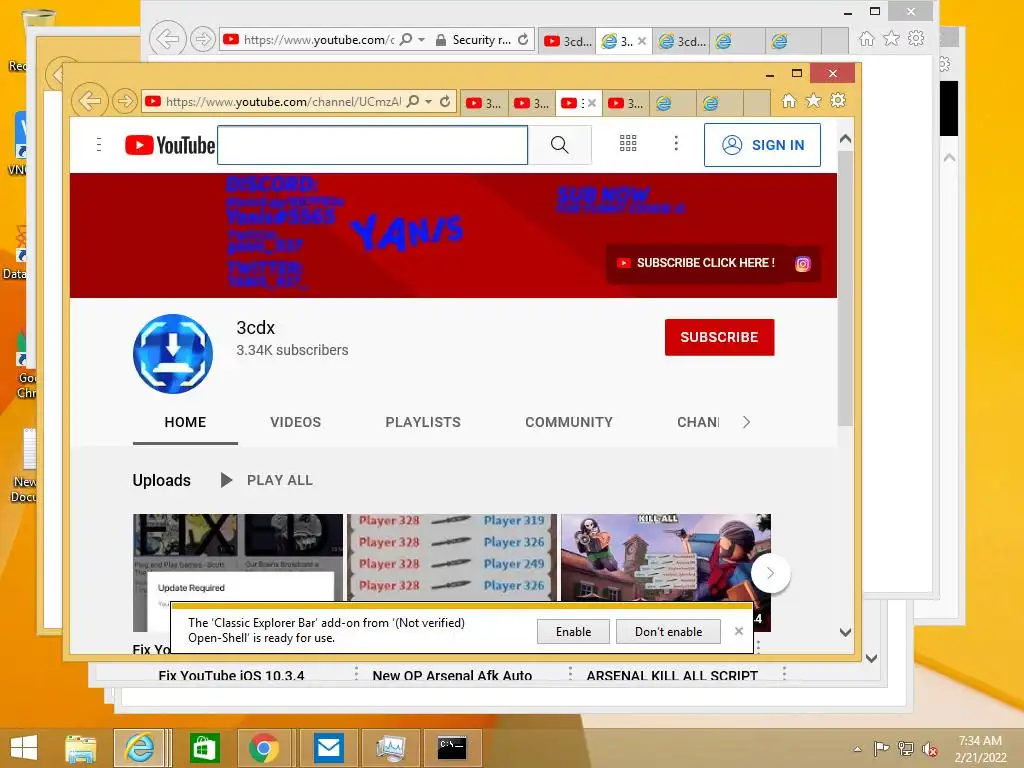Open the YouTube guide hamburger menu

[x=99, y=145]
